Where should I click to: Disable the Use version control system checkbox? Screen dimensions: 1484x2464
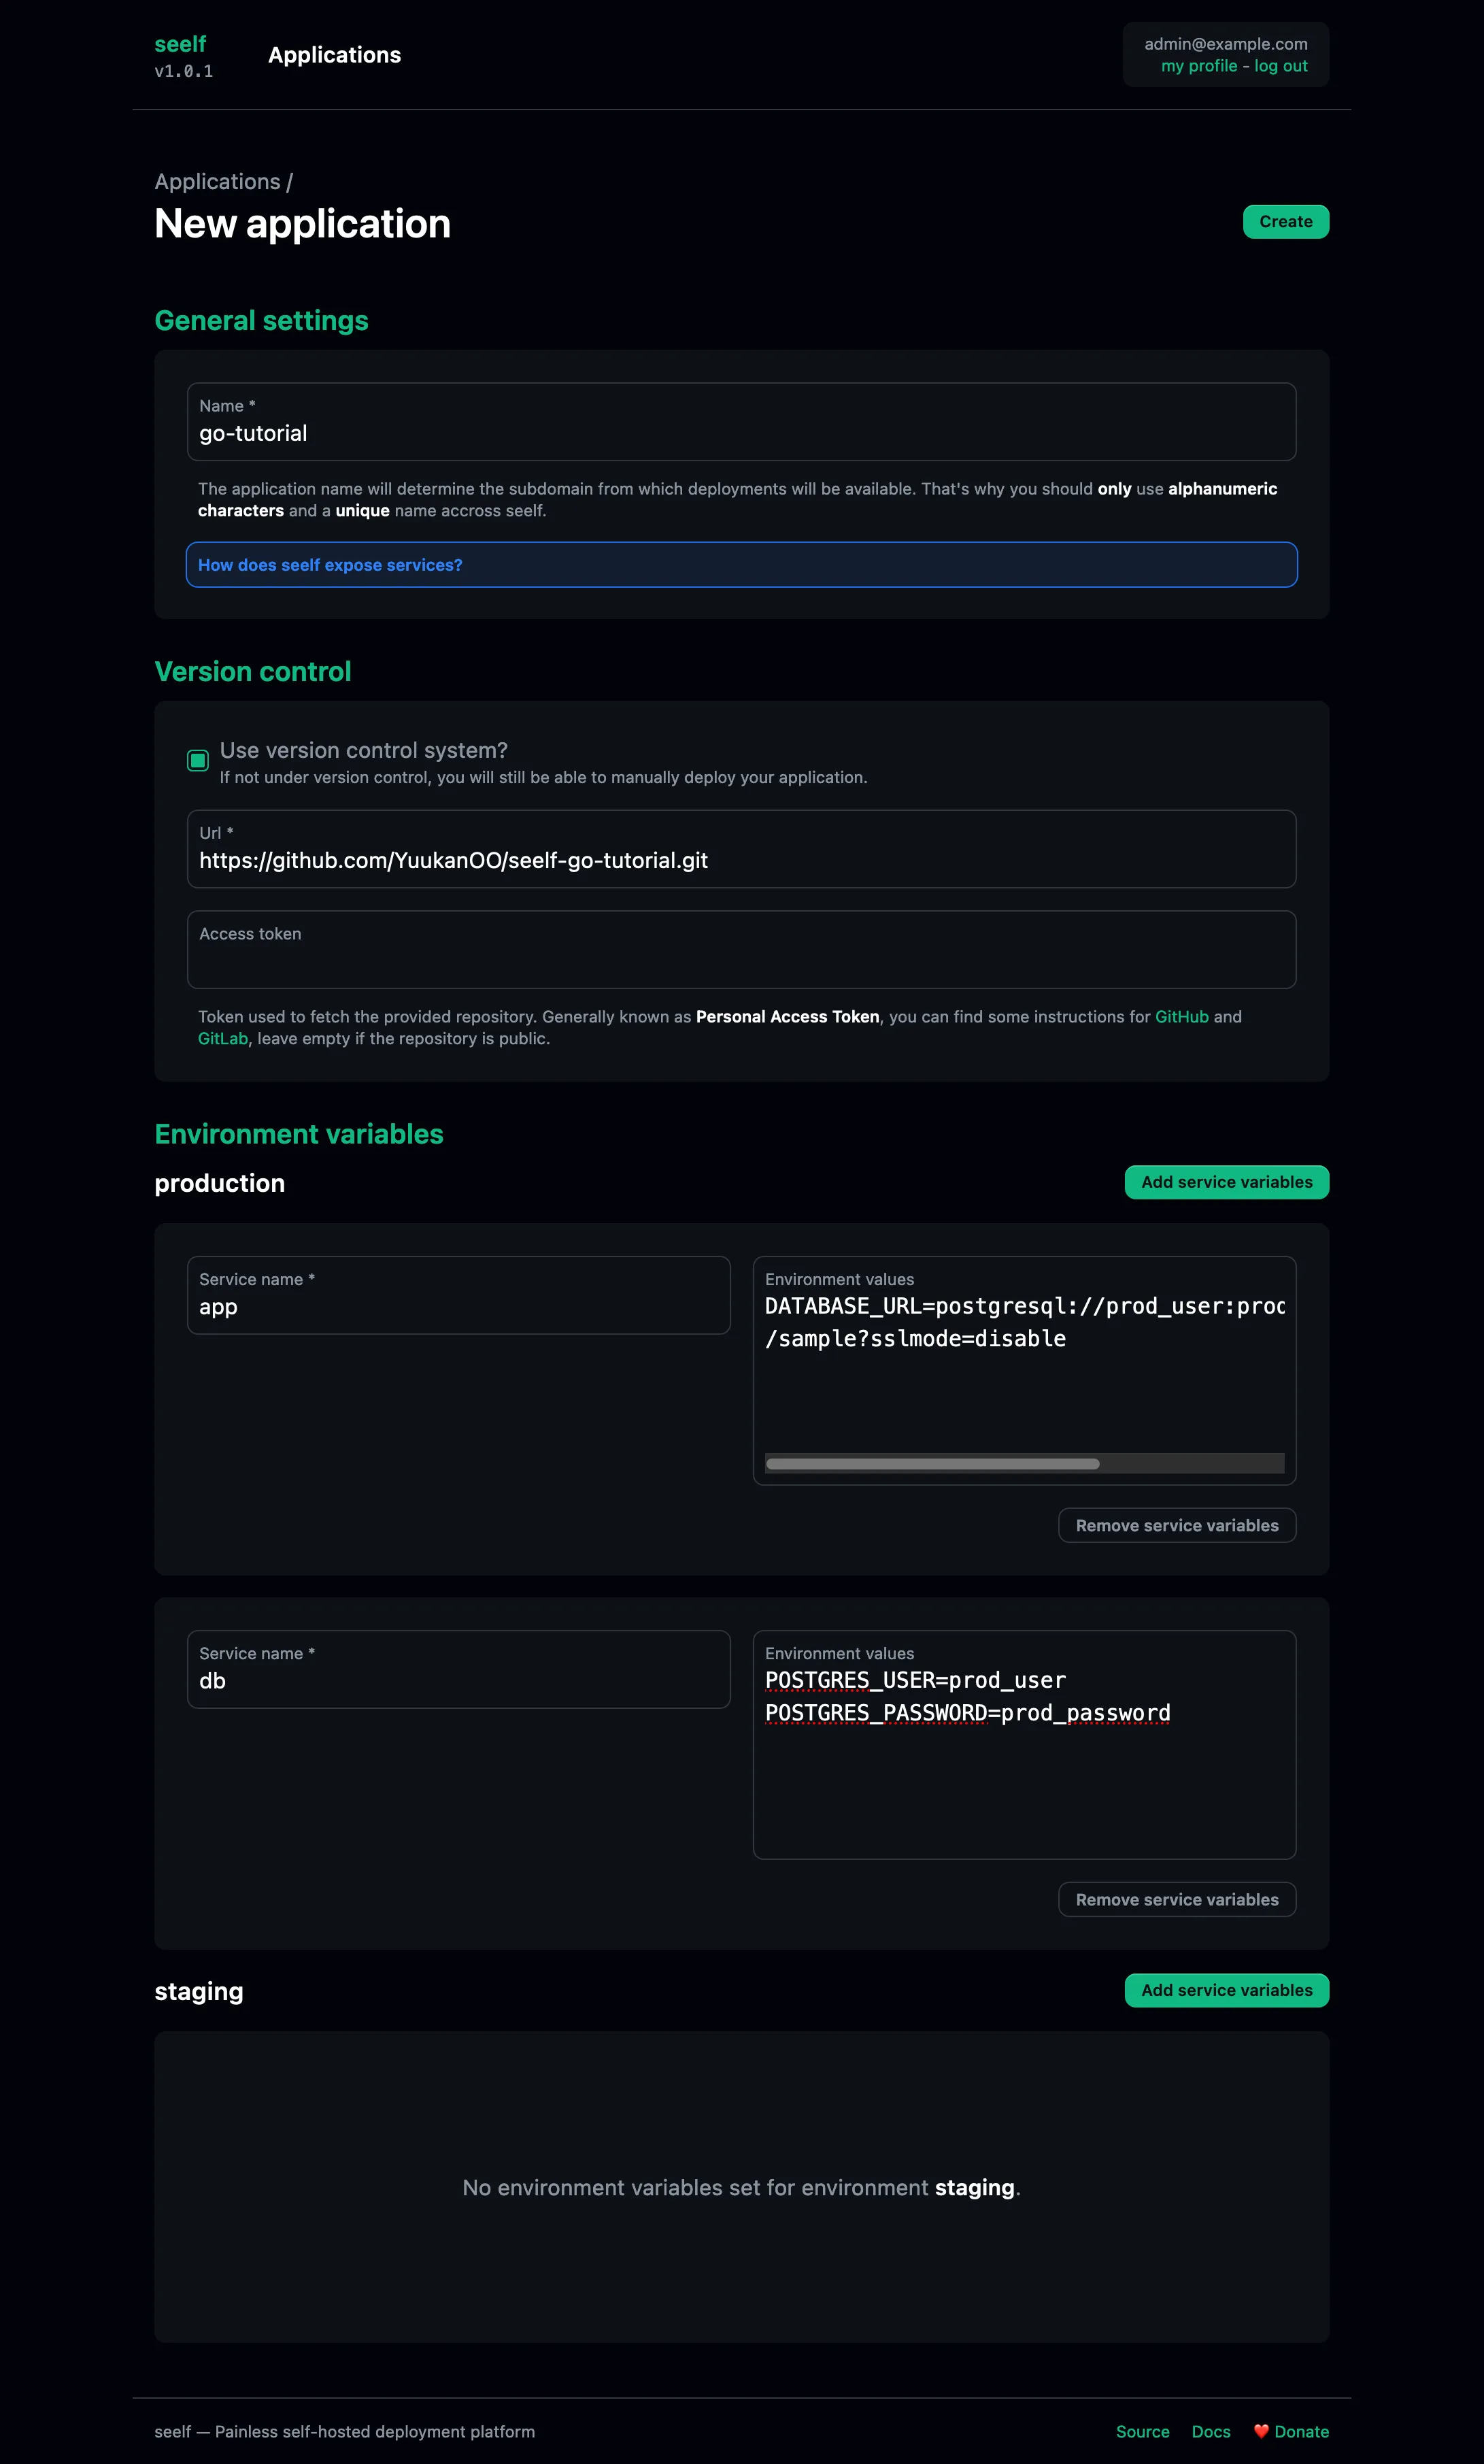(199, 760)
